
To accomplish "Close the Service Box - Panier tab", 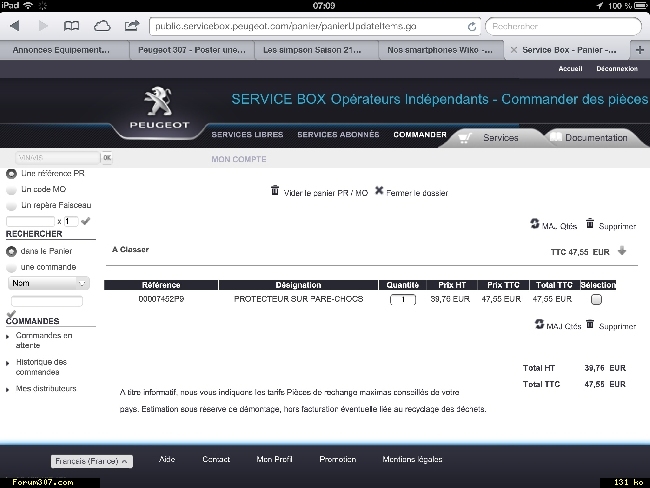I will (x=514, y=50).
